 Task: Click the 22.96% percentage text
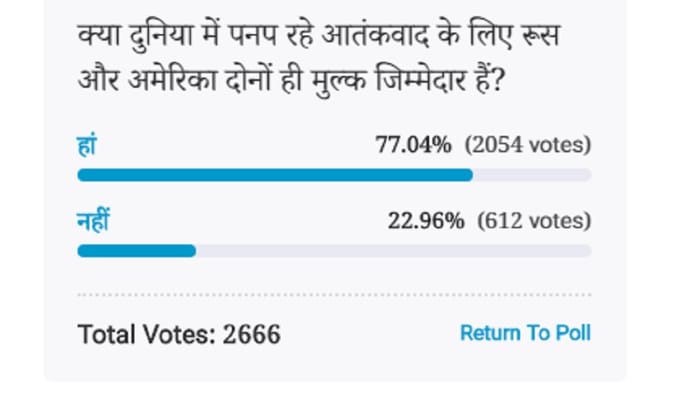(426, 221)
